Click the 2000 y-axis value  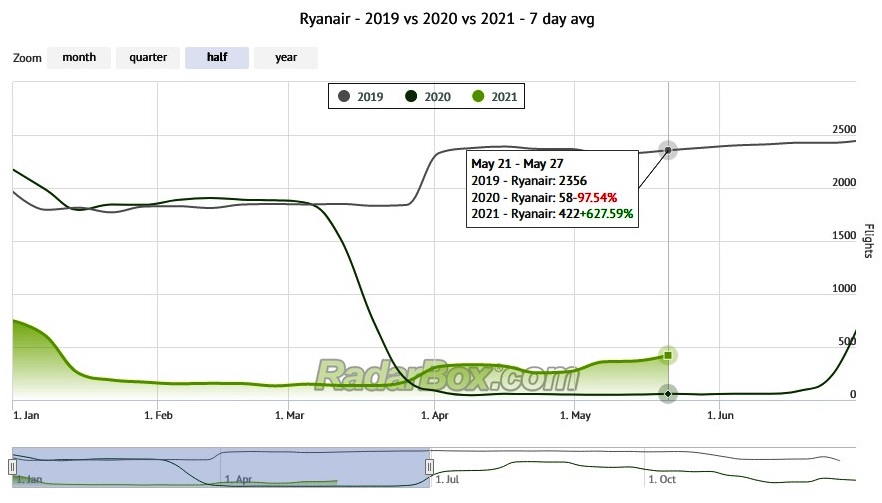(x=844, y=182)
